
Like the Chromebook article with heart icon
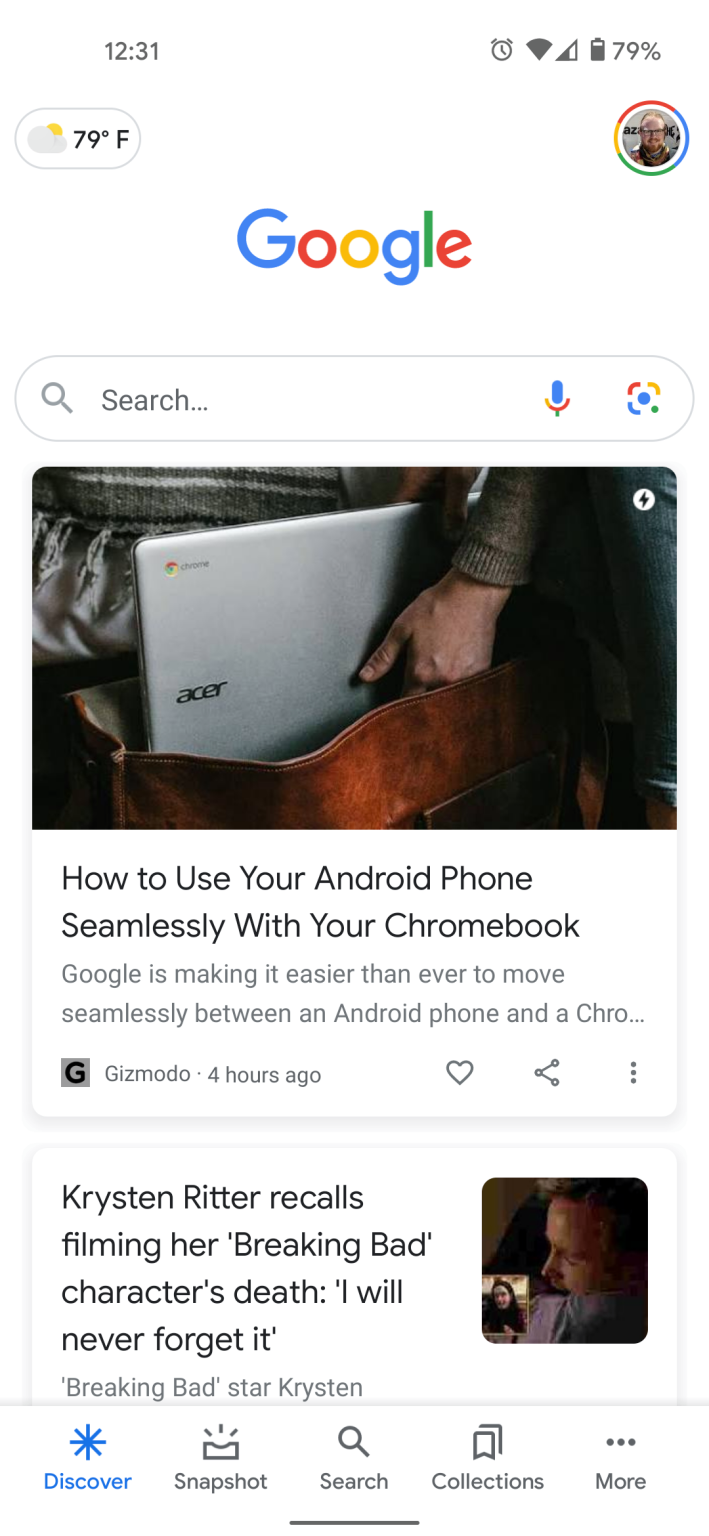pyautogui.click(x=459, y=1073)
